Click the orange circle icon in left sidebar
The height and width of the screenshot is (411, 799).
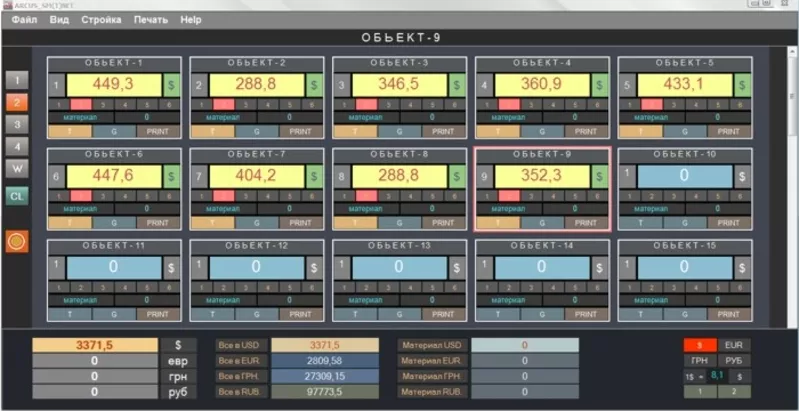pos(17,241)
